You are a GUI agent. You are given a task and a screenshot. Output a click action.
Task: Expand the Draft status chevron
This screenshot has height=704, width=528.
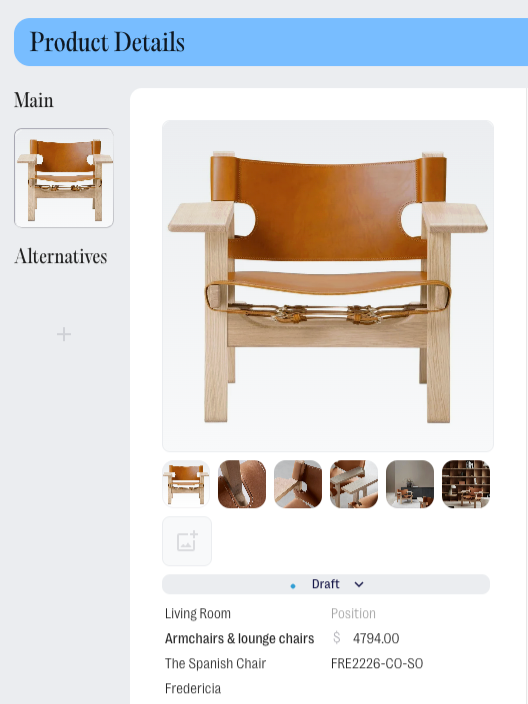[359, 584]
